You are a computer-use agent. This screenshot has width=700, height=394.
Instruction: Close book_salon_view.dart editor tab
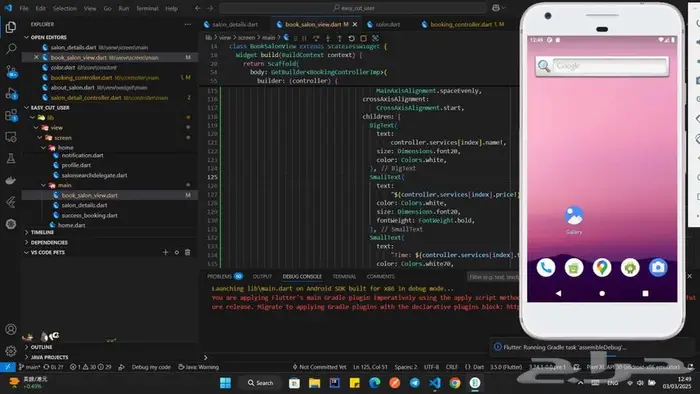tap(355, 25)
